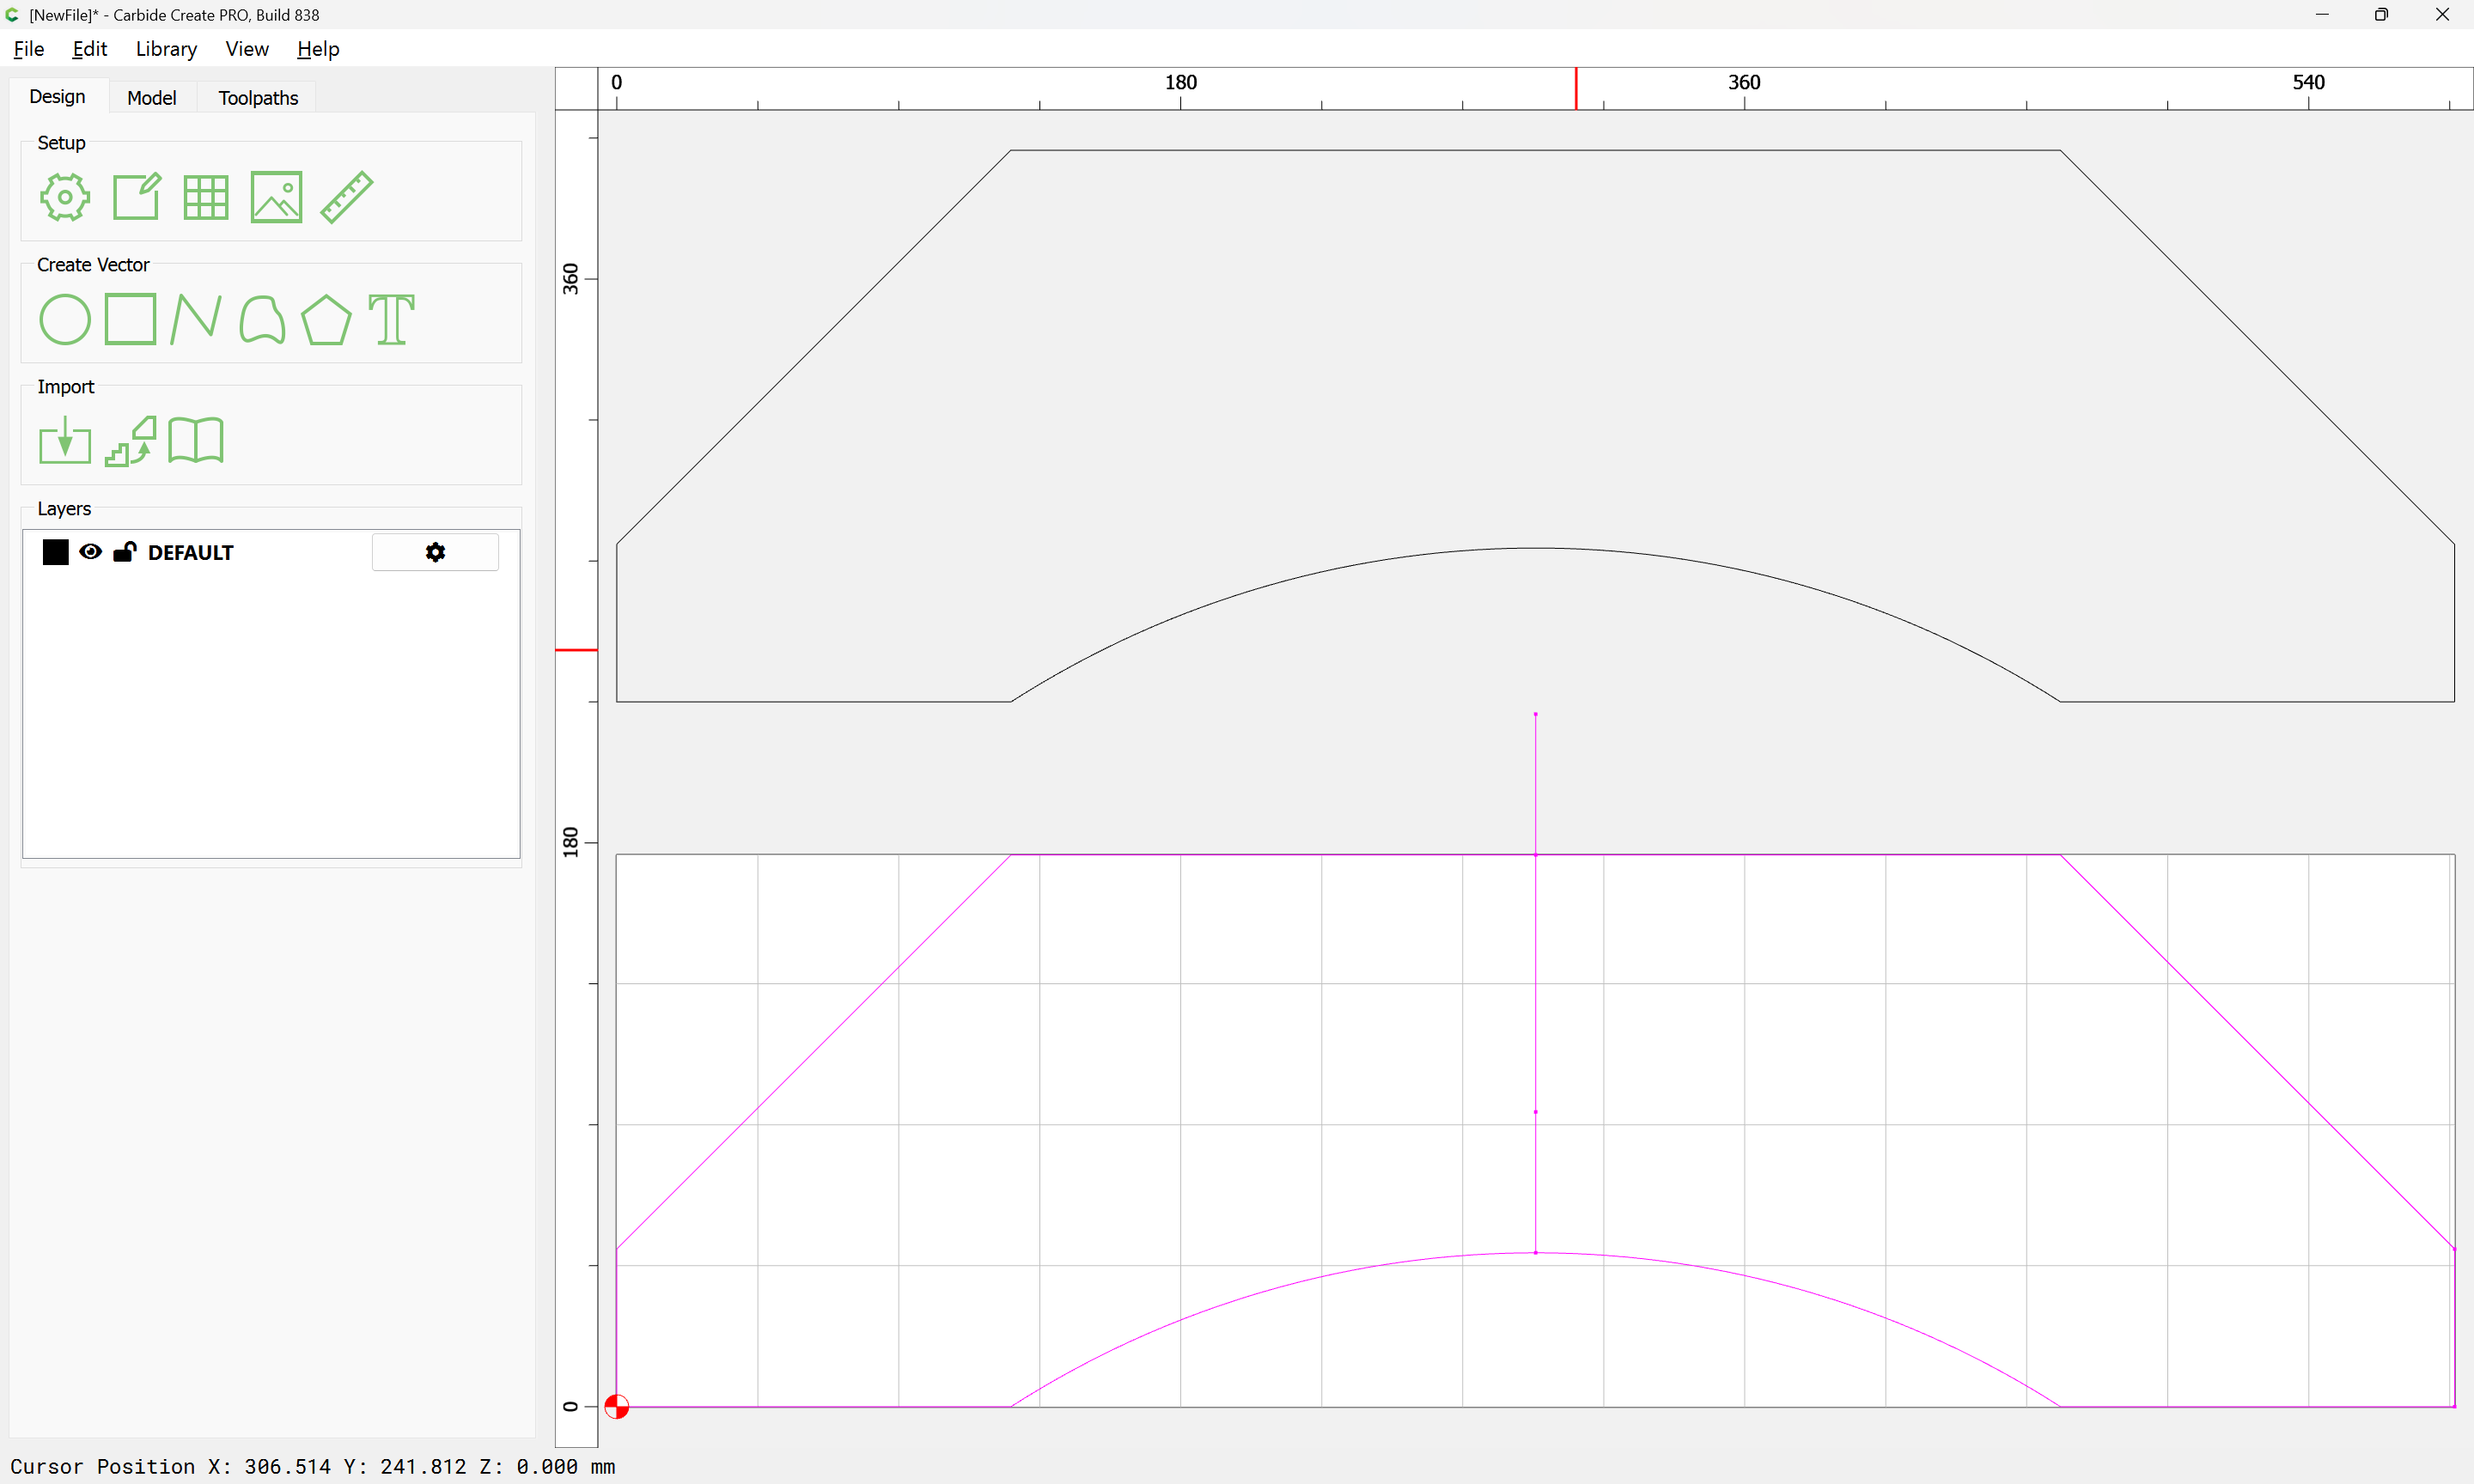Click the Import vector file icon

pos(65,441)
